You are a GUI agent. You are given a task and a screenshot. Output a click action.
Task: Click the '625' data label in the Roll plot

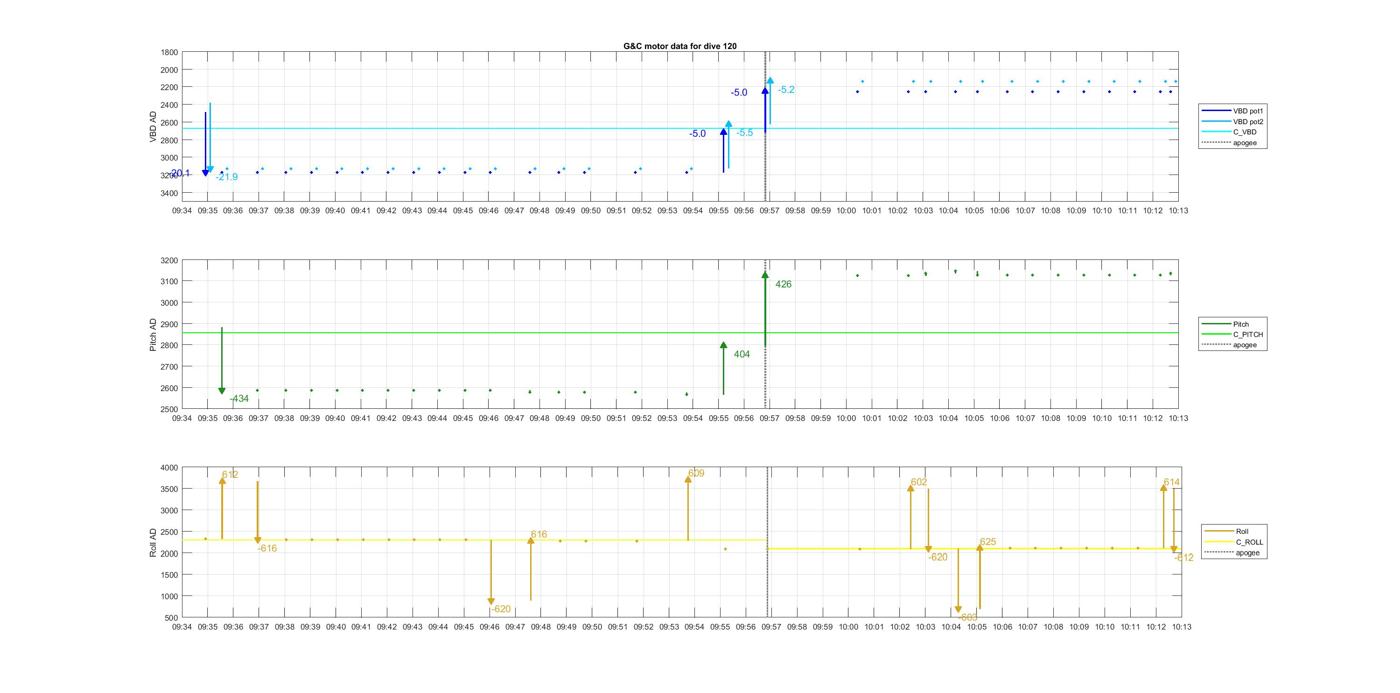tap(988, 542)
